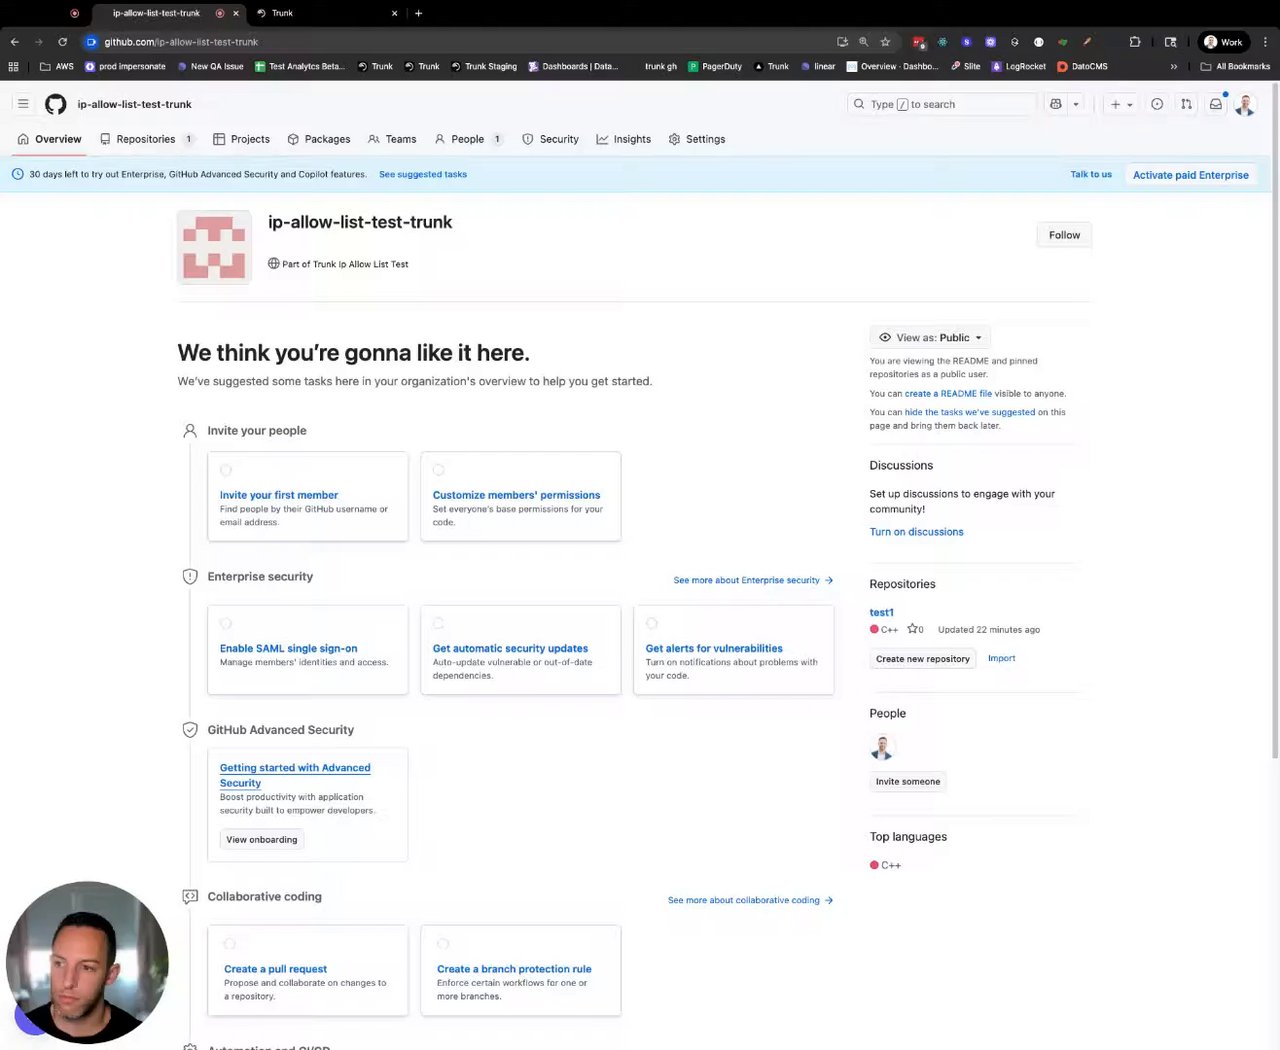The width and height of the screenshot is (1280, 1050).
Task: Go back with the browser back arrow
Action: coord(15,42)
